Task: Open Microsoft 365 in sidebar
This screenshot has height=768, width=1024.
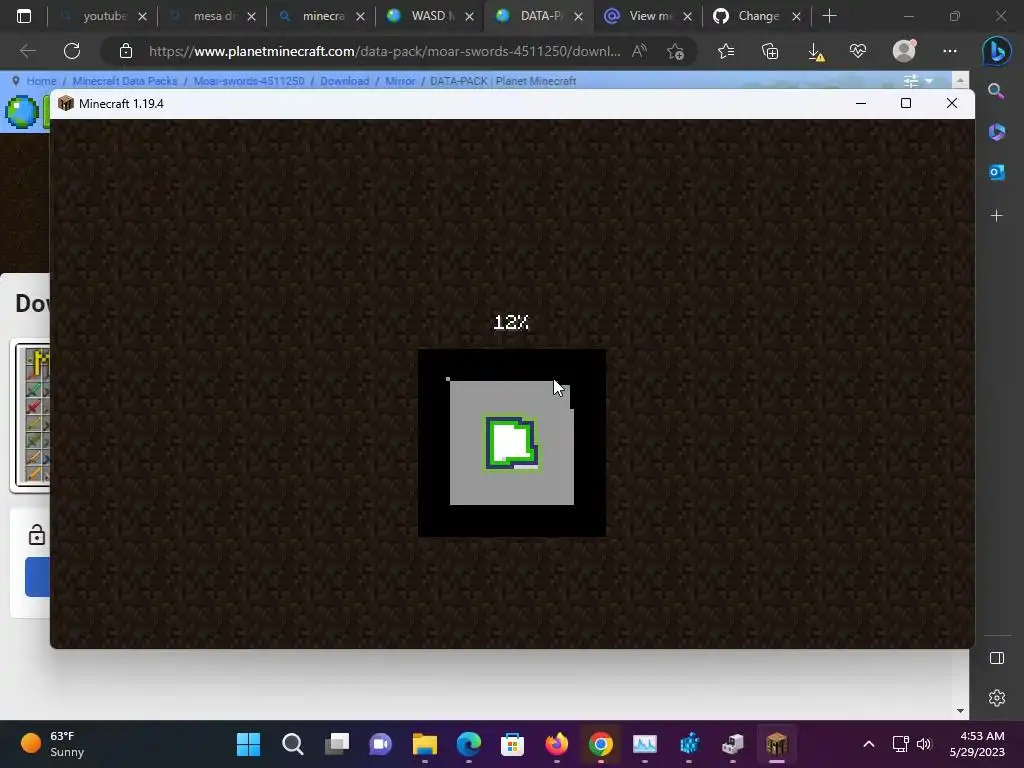Action: tap(997, 132)
